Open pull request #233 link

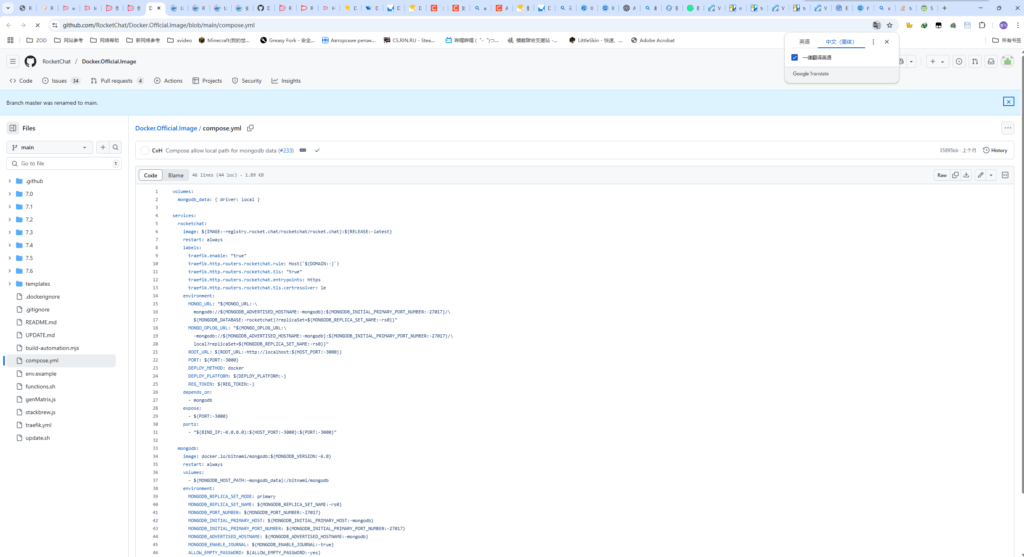[286, 150]
